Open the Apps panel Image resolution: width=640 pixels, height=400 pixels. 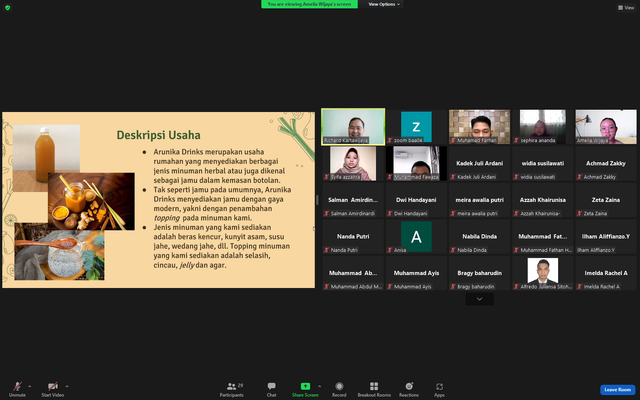(439, 389)
